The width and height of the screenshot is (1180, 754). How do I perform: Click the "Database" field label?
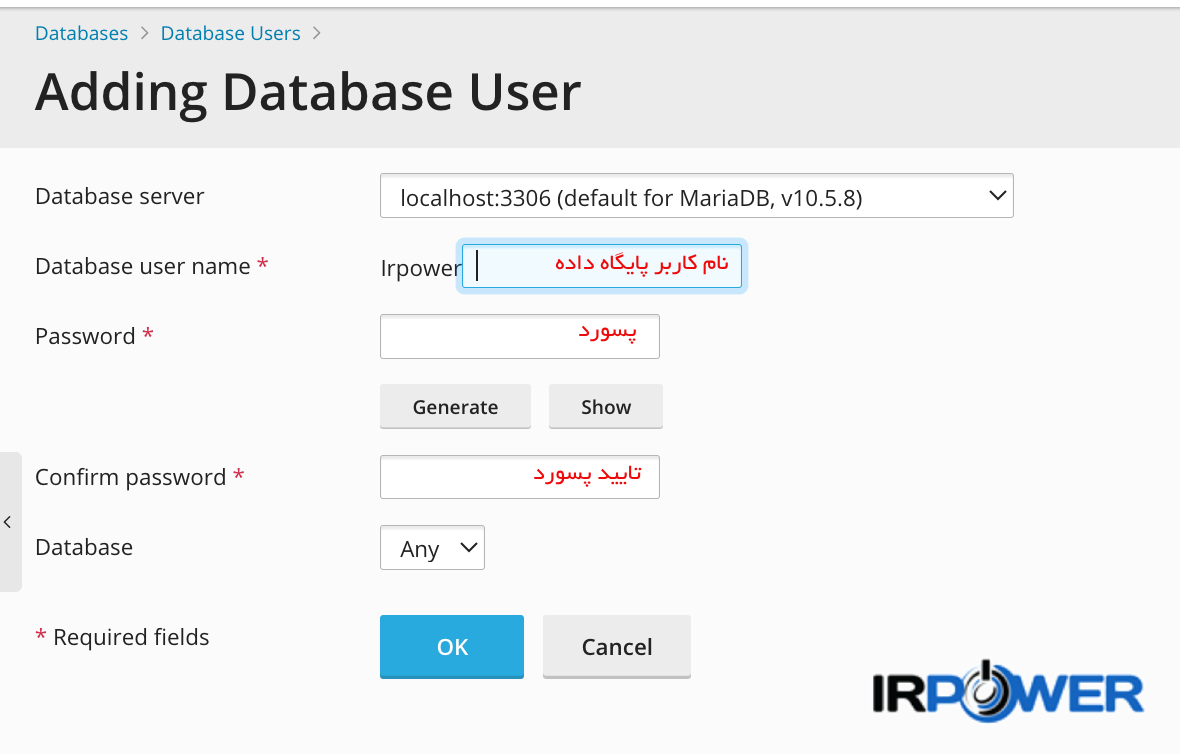[84, 547]
